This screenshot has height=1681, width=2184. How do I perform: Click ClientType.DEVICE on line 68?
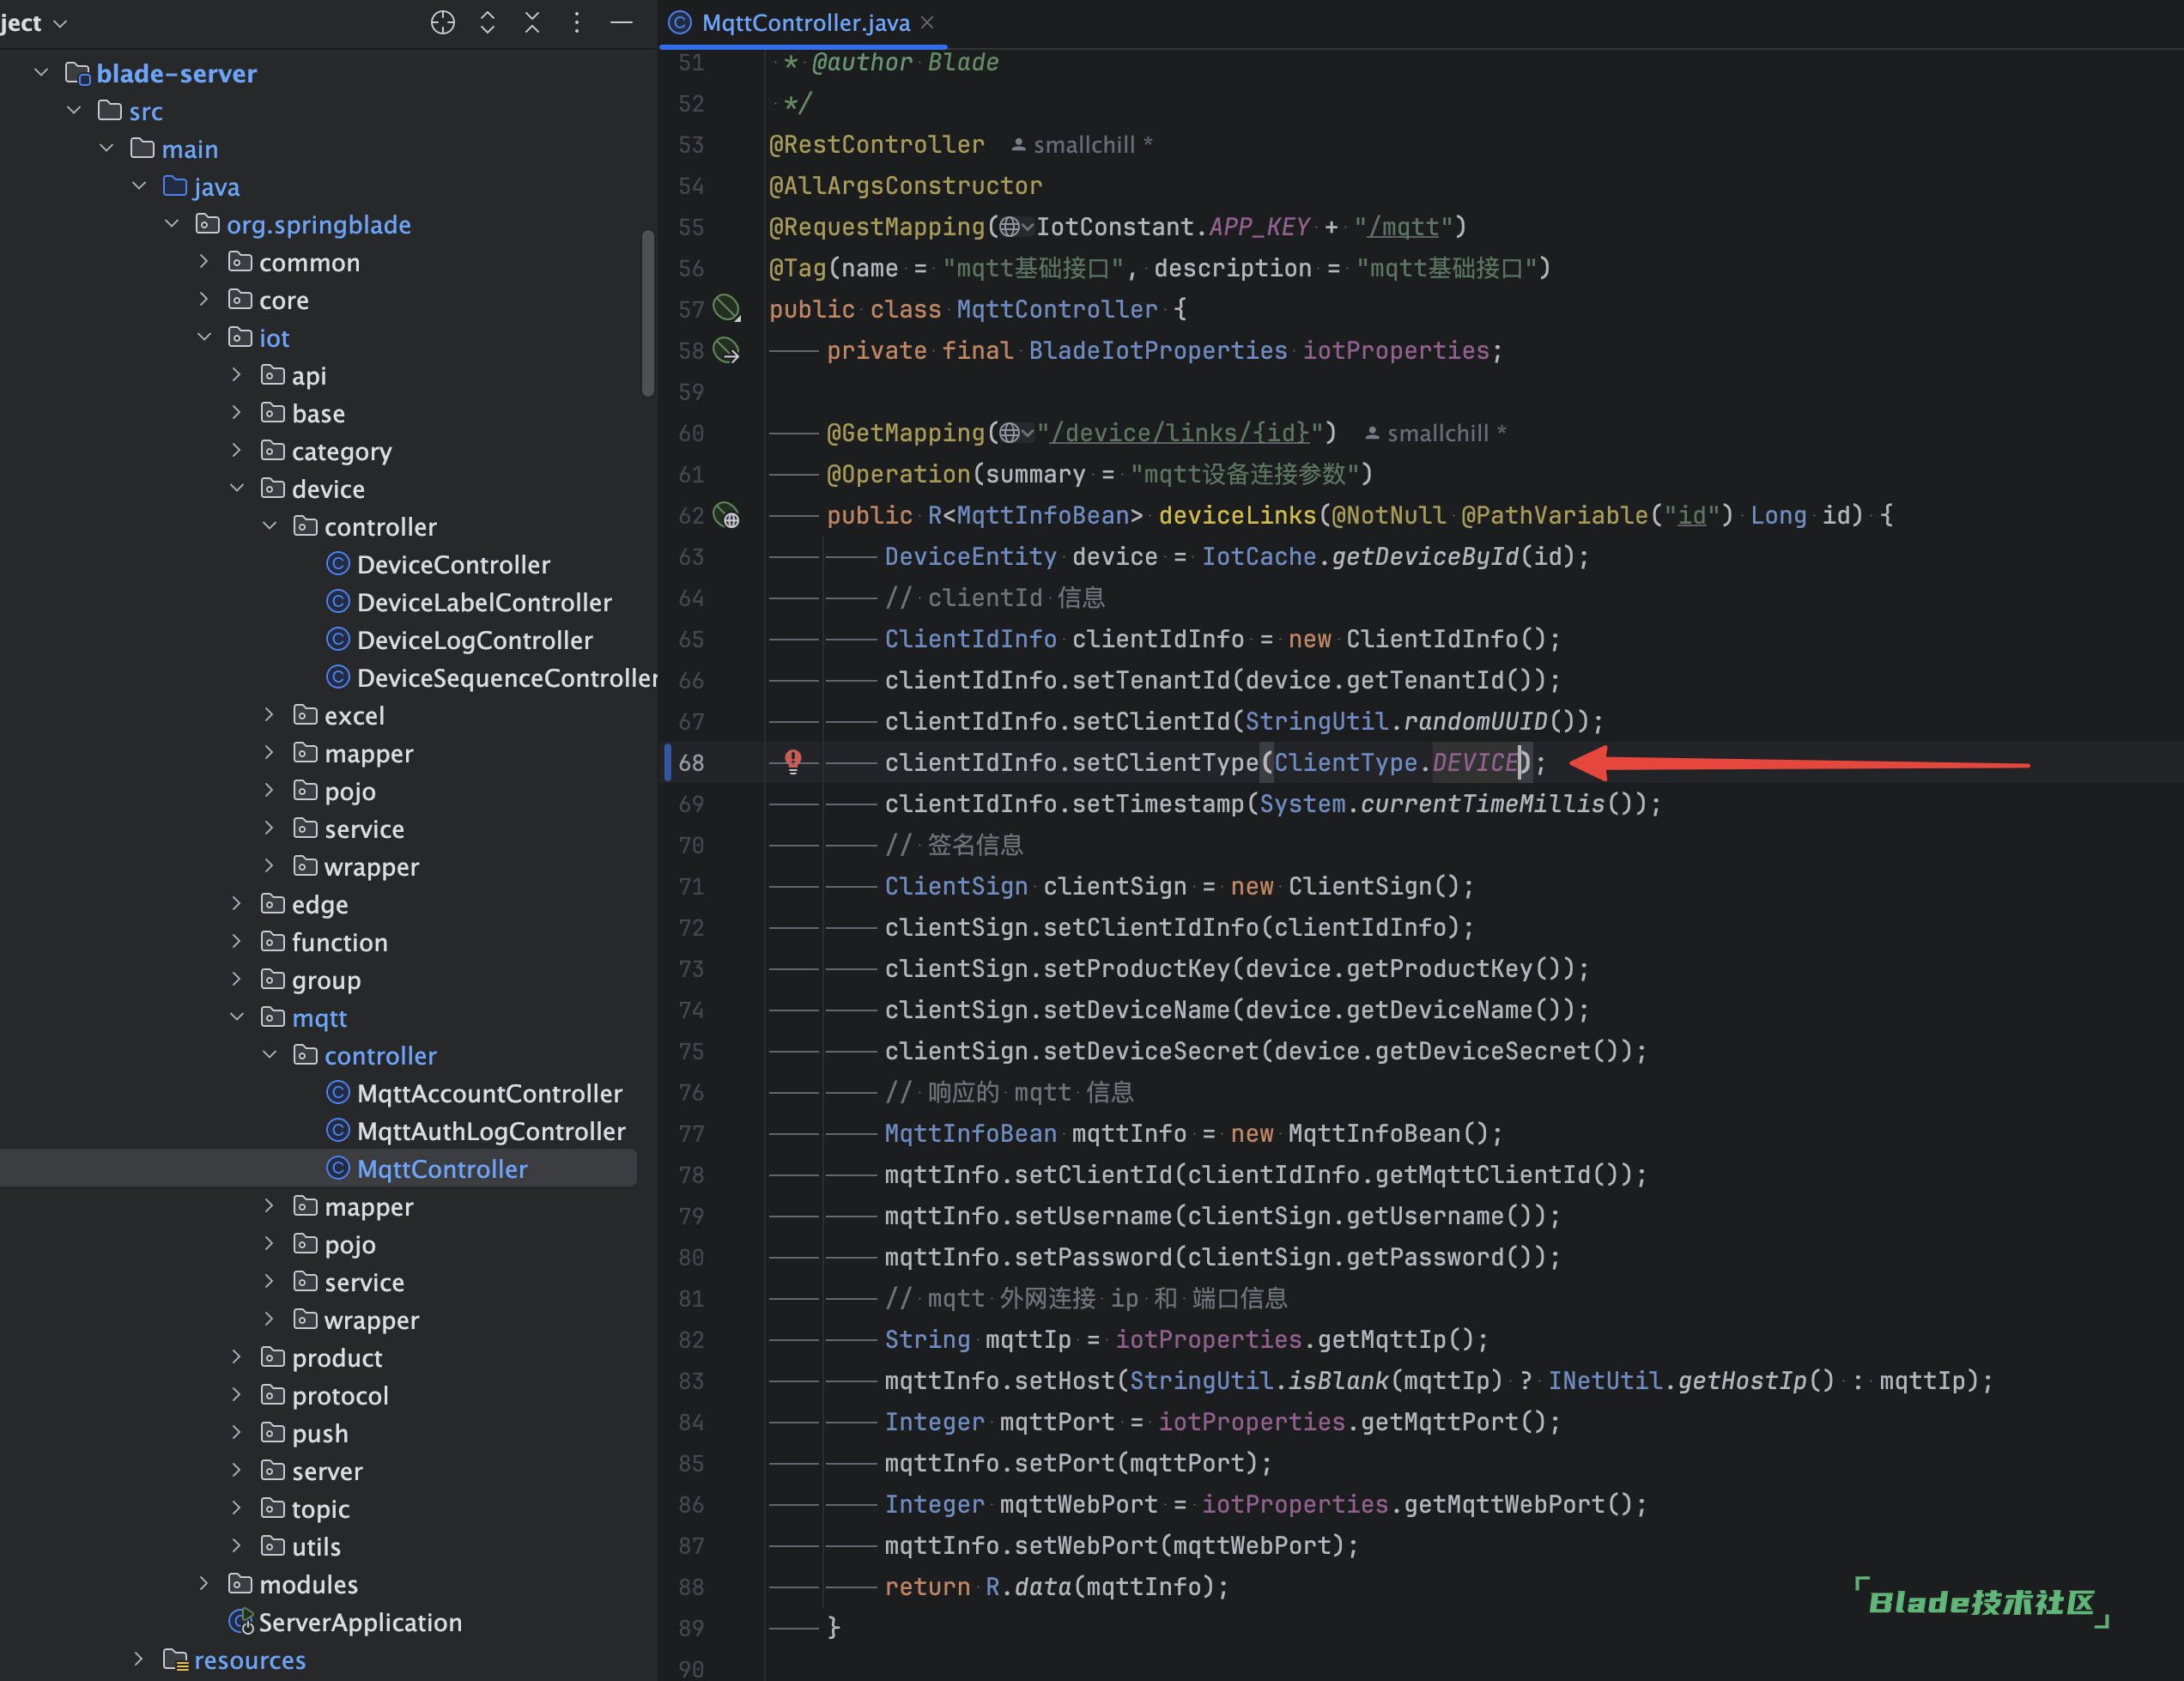(x=1395, y=762)
